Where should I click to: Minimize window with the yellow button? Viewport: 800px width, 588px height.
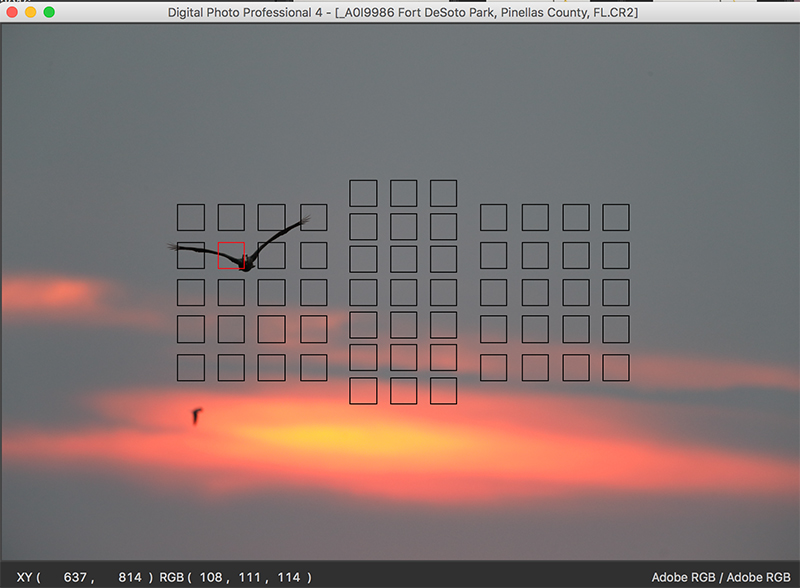[x=31, y=12]
